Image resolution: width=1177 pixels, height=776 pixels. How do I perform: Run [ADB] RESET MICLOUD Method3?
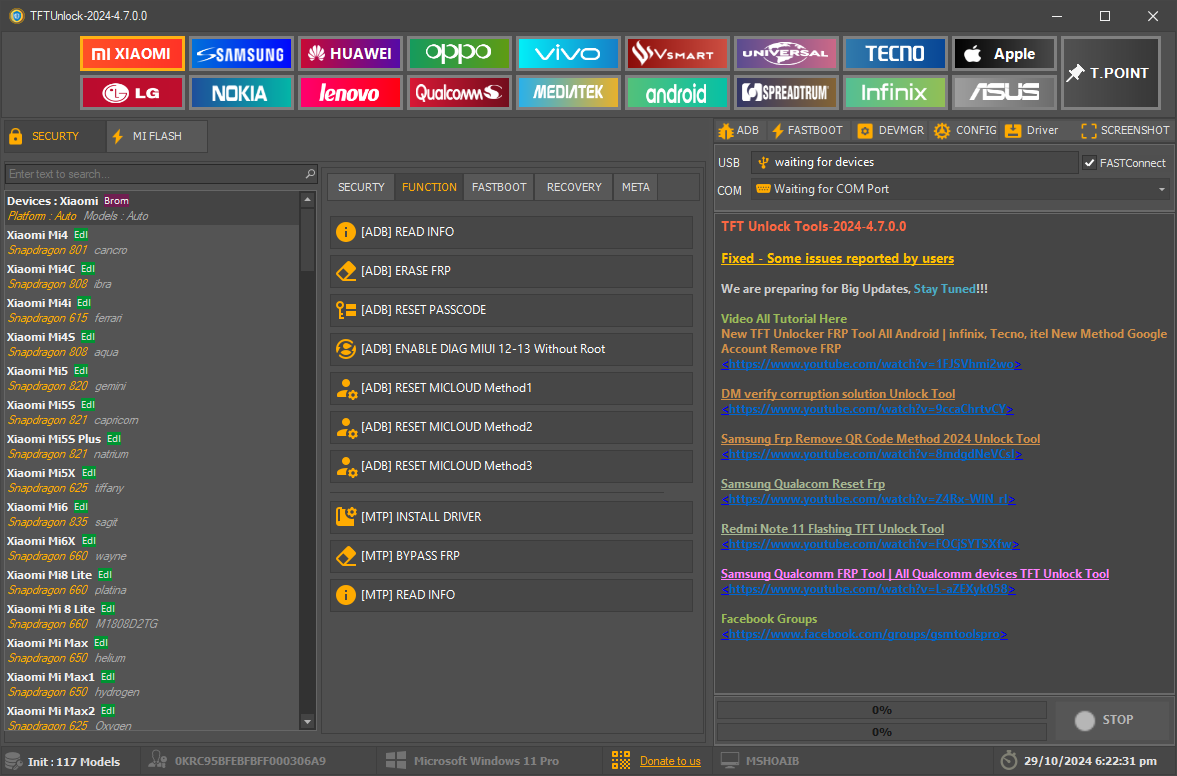point(511,466)
